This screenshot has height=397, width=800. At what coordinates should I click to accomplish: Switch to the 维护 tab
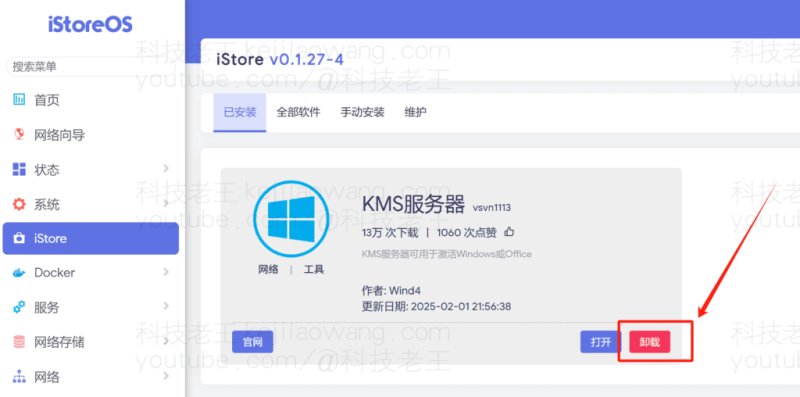pyautogui.click(x=415, y=112)
